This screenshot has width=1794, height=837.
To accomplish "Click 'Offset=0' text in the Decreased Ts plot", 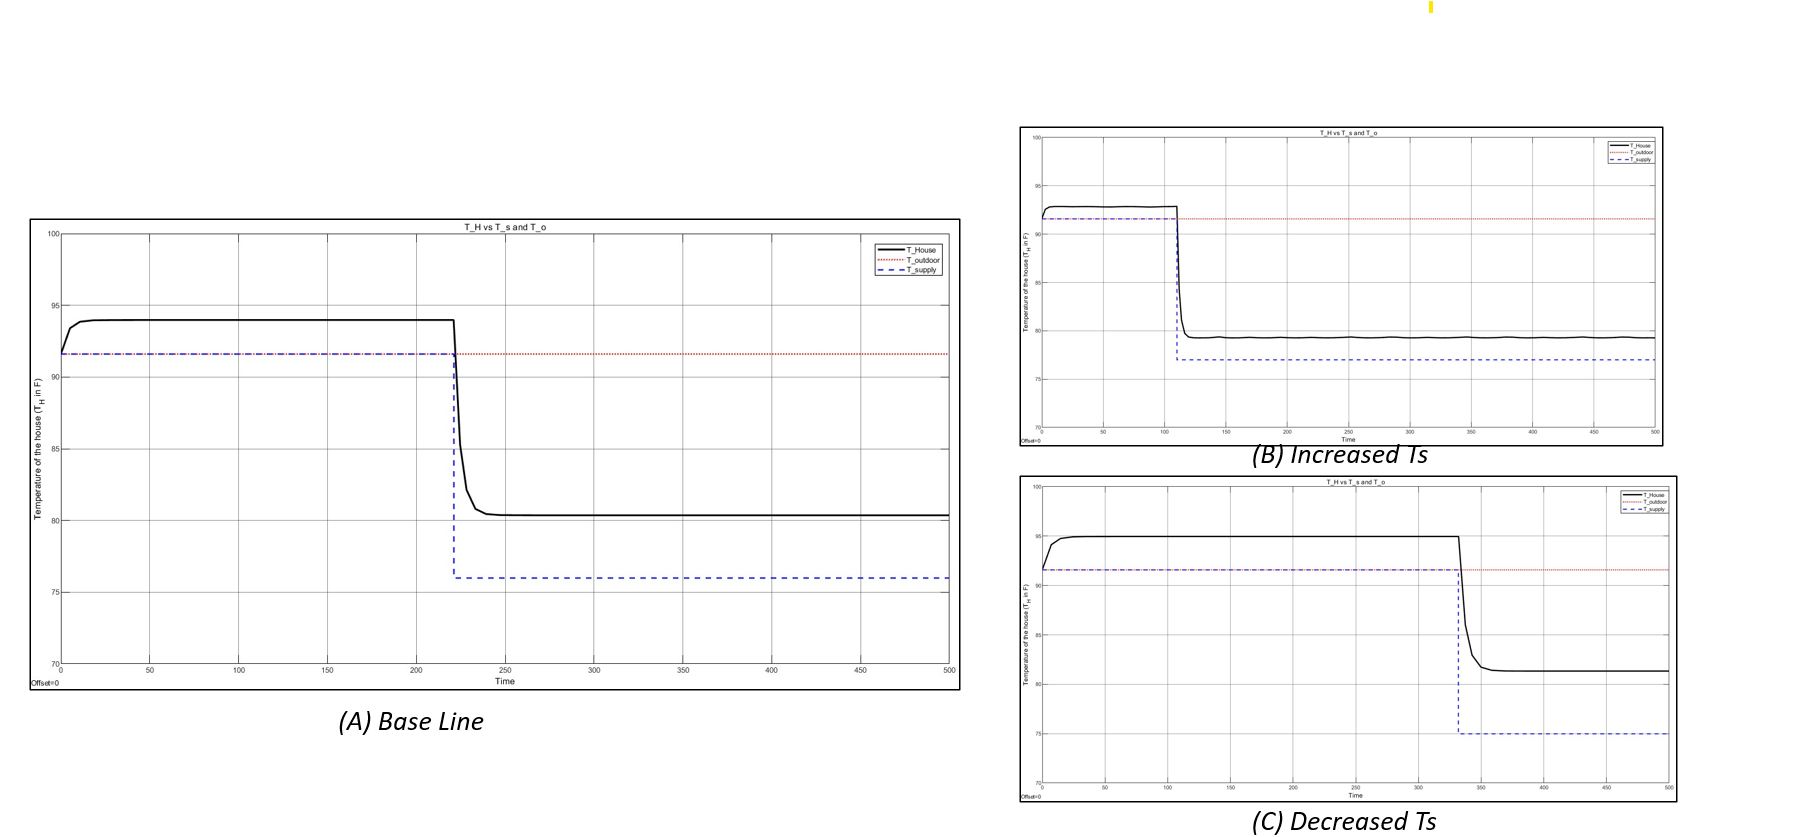I will 1030,797.
